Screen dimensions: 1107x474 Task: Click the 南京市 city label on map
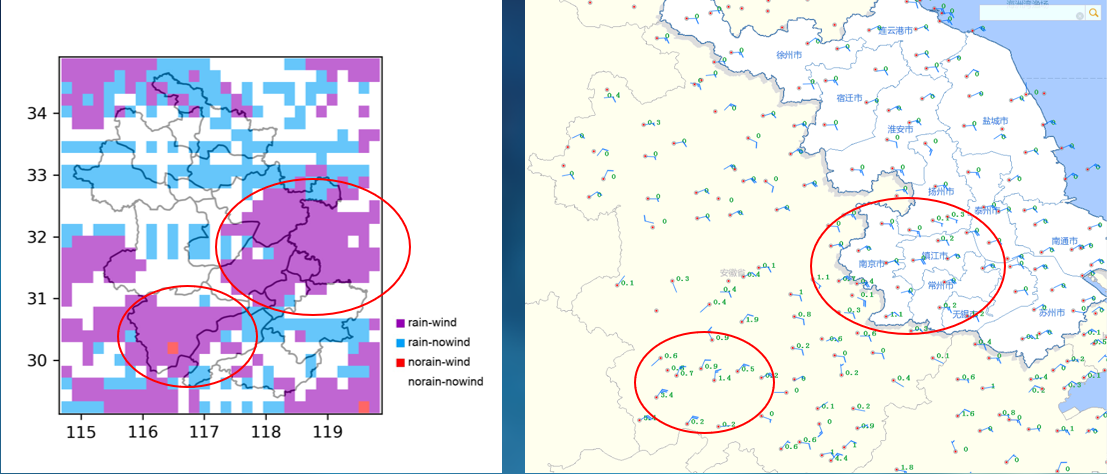point(873,264)
